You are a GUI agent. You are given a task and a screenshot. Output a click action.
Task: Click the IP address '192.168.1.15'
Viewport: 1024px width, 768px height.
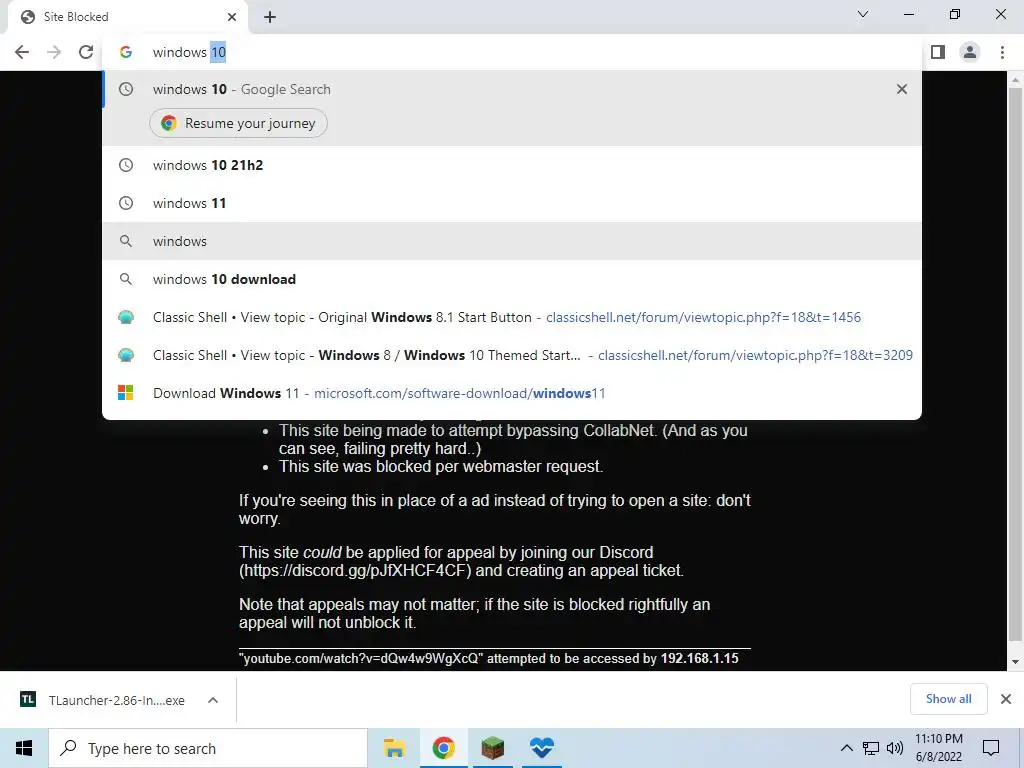point(699,658)
